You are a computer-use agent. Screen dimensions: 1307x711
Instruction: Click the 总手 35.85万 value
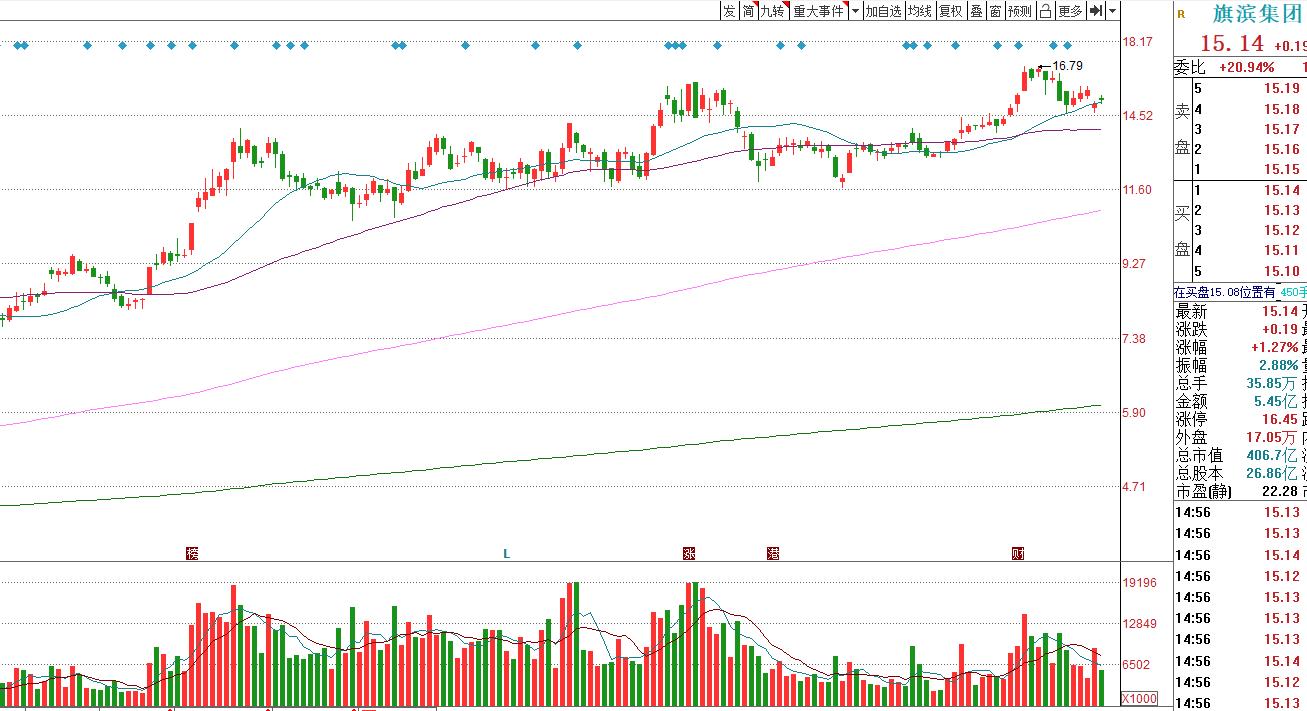pos(1273,383)
